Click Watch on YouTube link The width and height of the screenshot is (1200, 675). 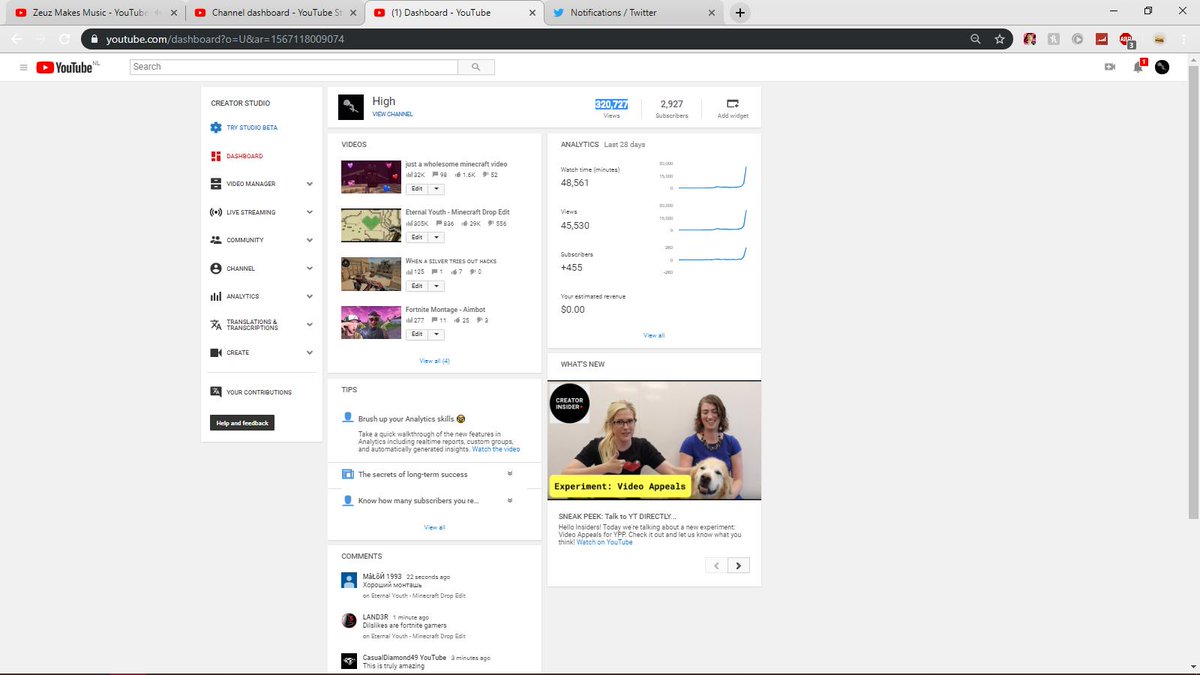point(605,542)
